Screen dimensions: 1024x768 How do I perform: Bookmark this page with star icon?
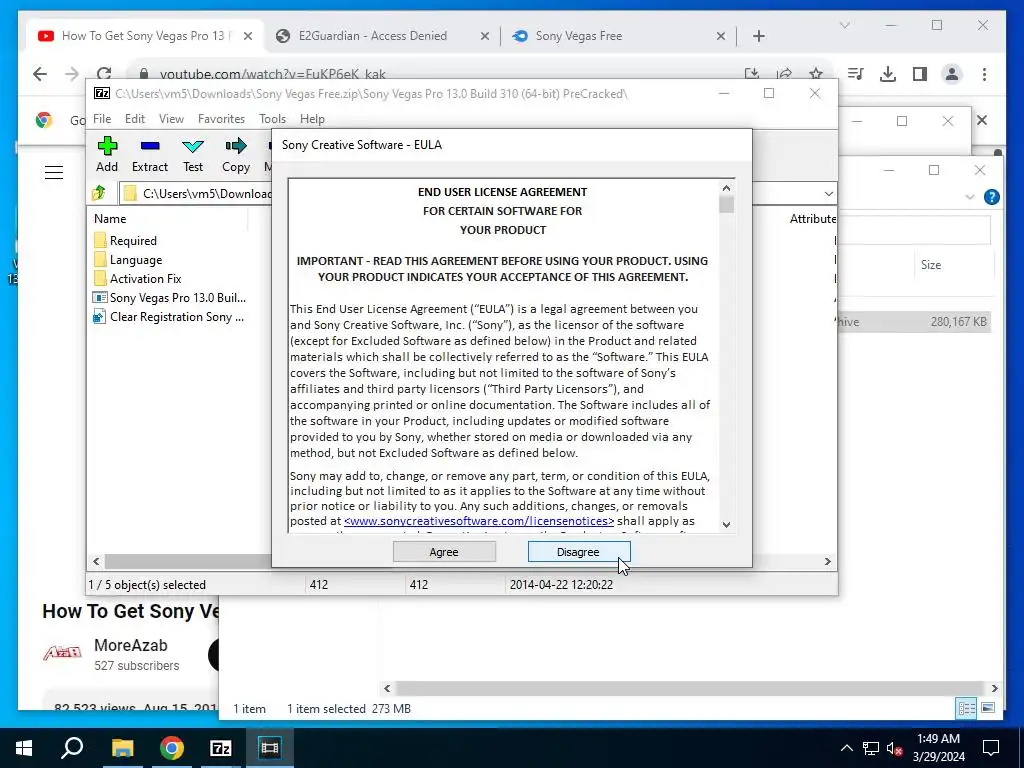816,74
